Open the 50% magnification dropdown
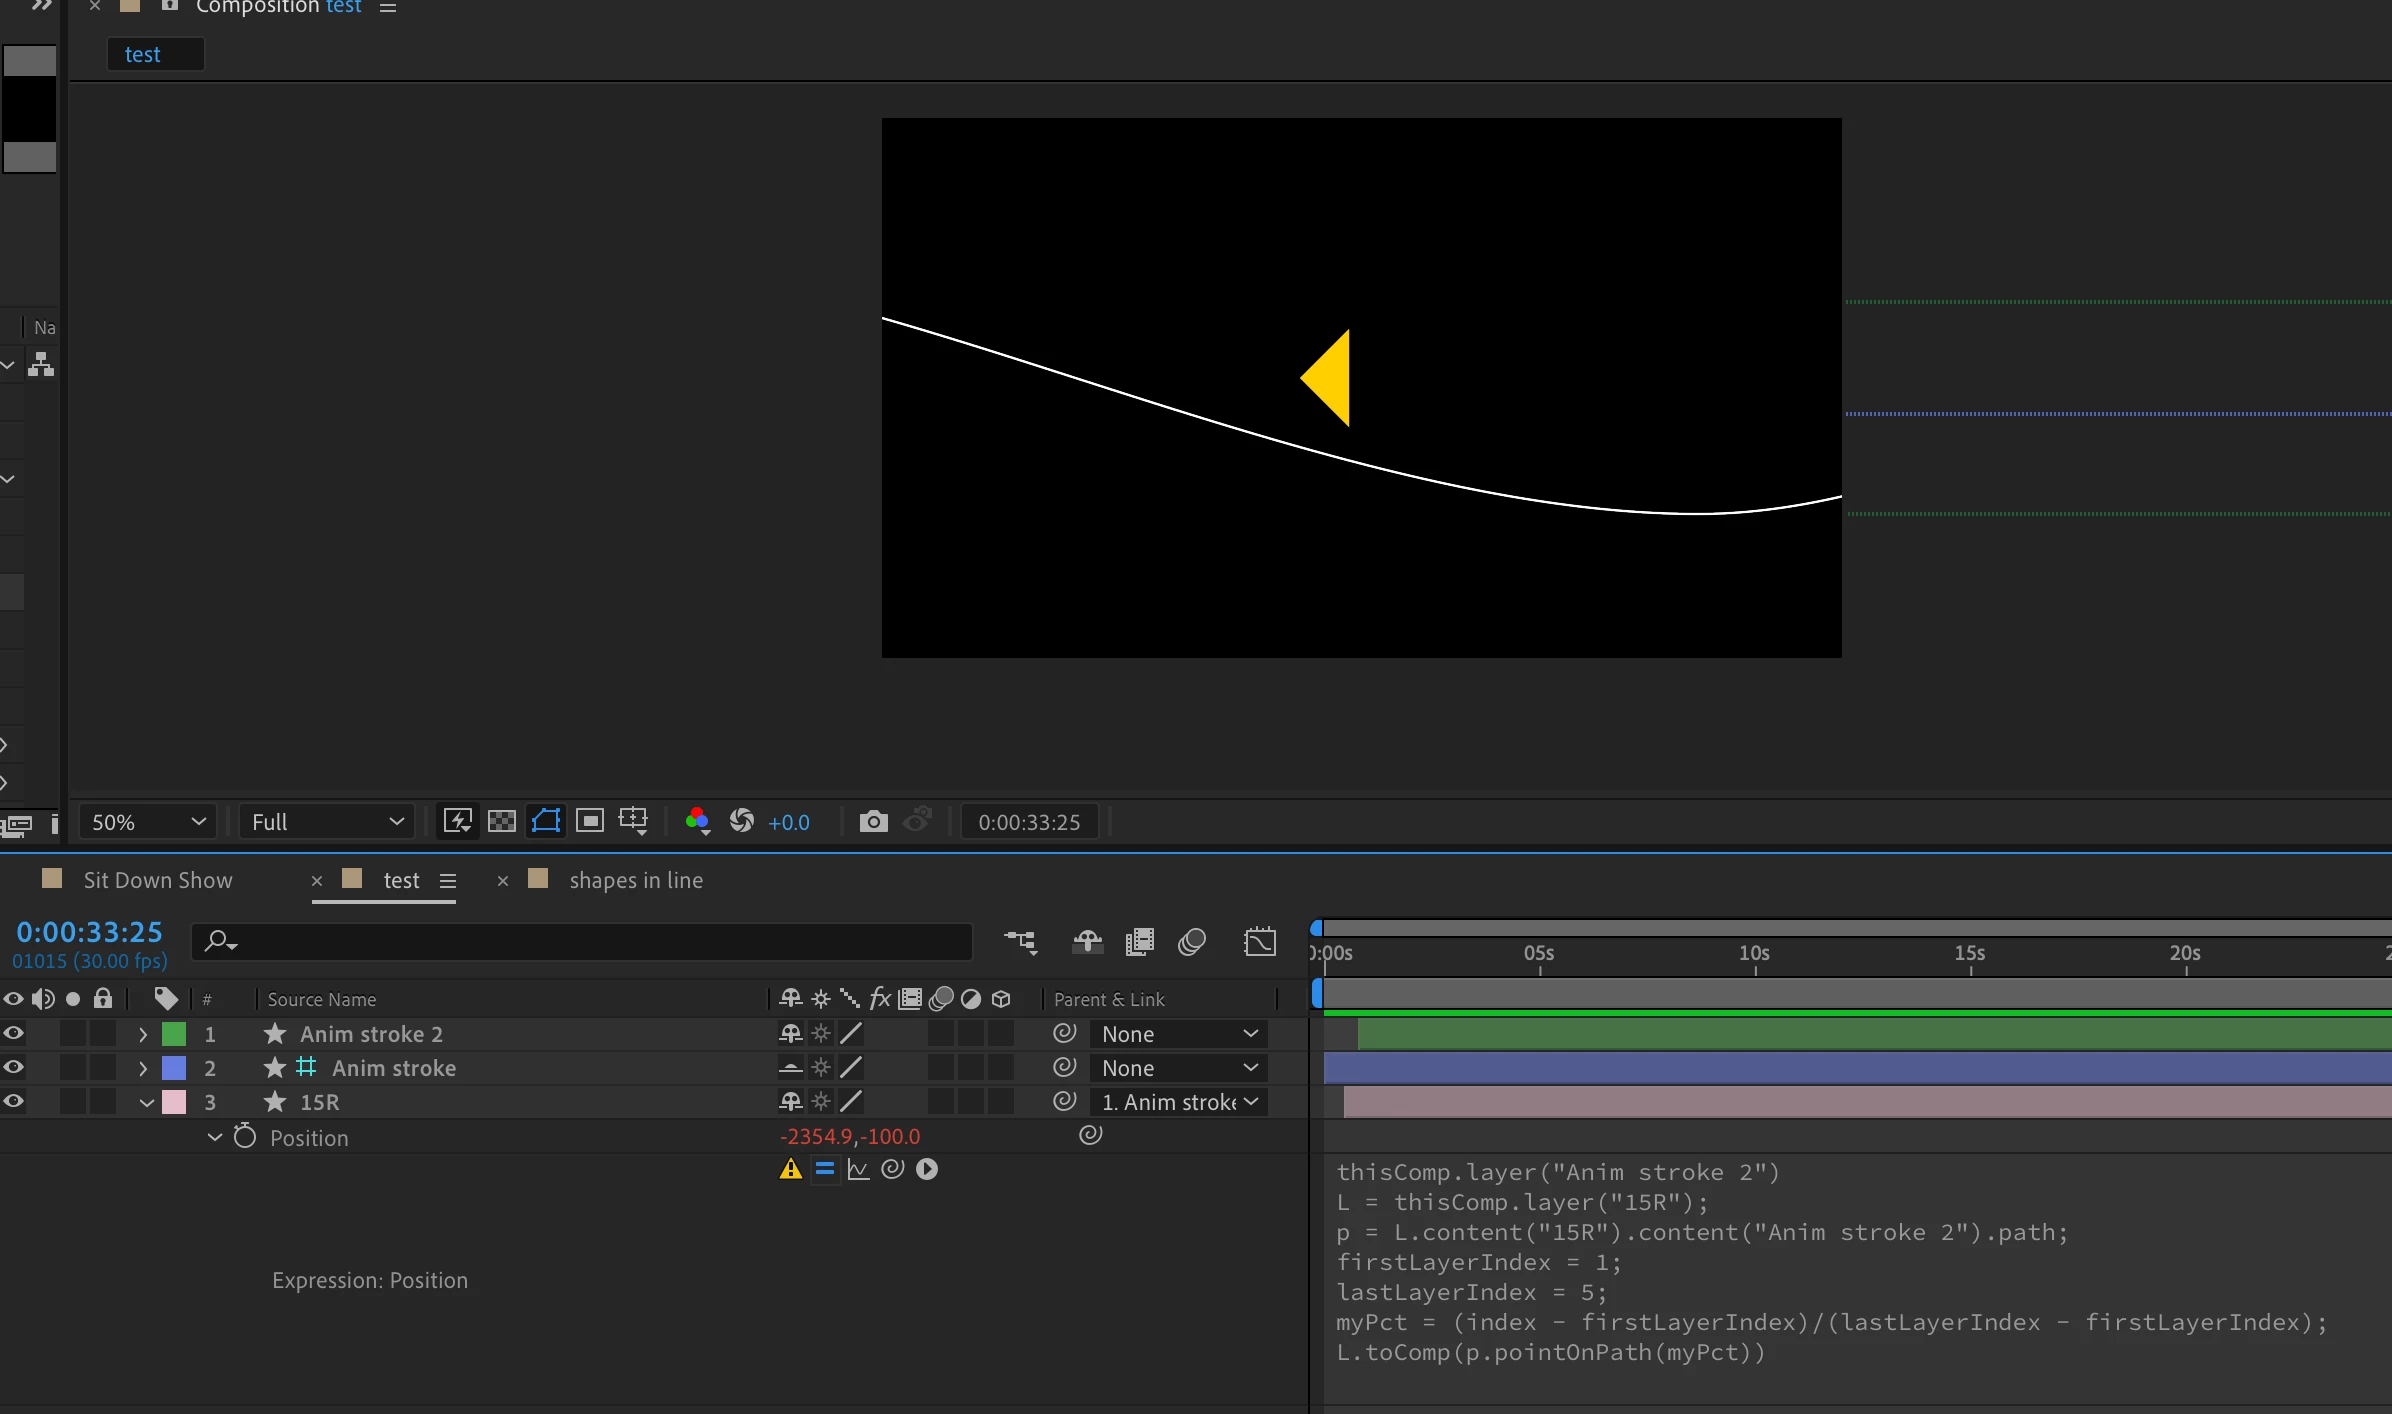 148,822
